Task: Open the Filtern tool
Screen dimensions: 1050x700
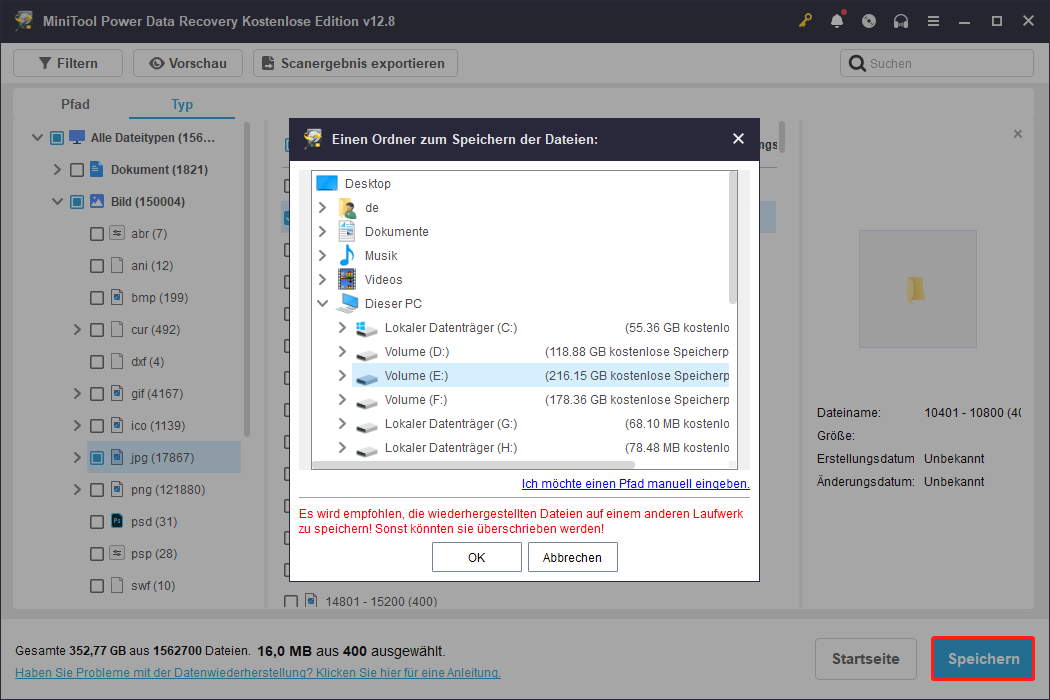Action: 67,62
